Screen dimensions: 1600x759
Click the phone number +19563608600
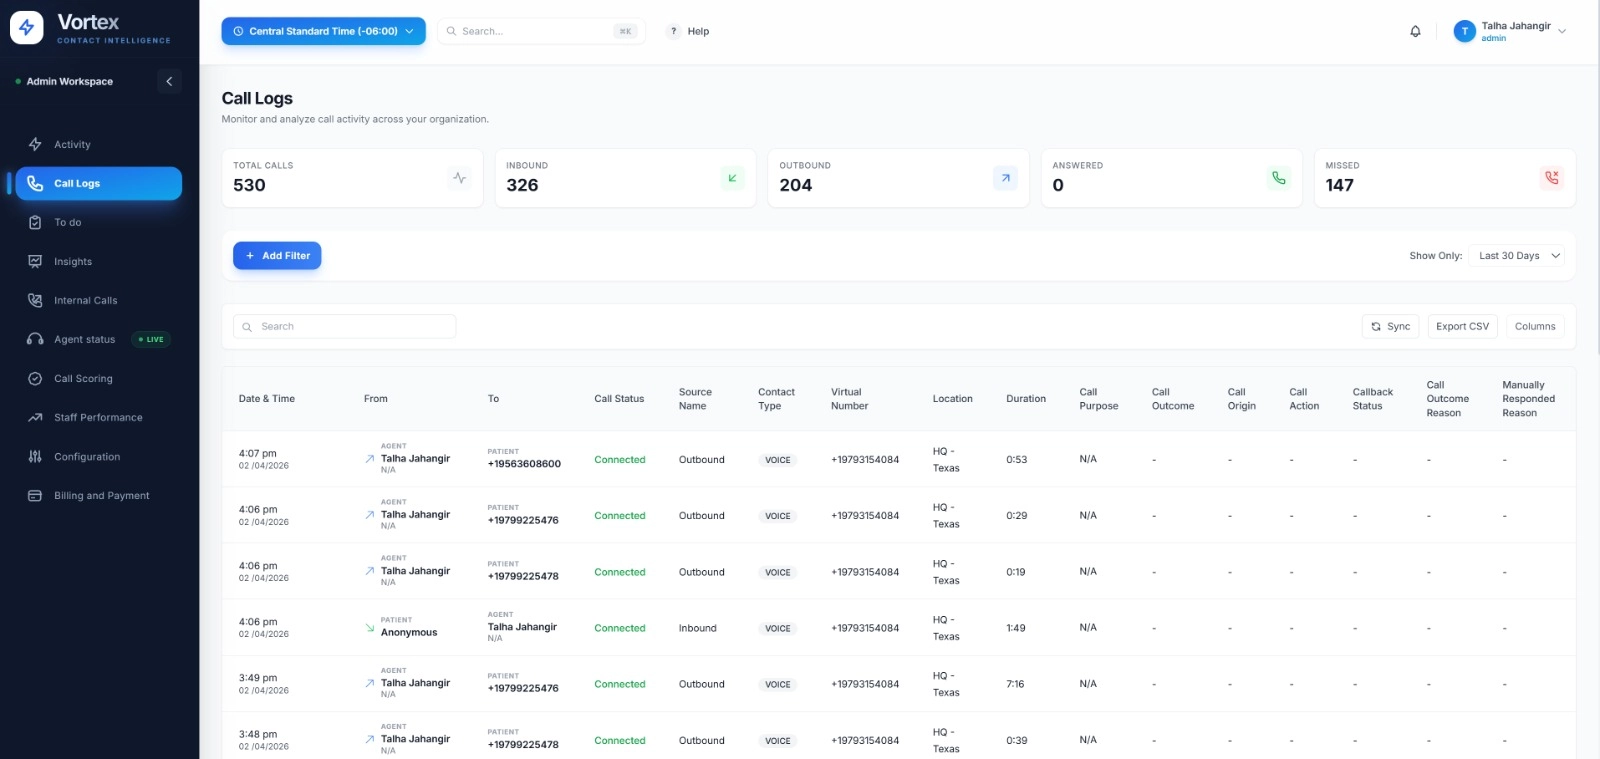tap(524, 464)
